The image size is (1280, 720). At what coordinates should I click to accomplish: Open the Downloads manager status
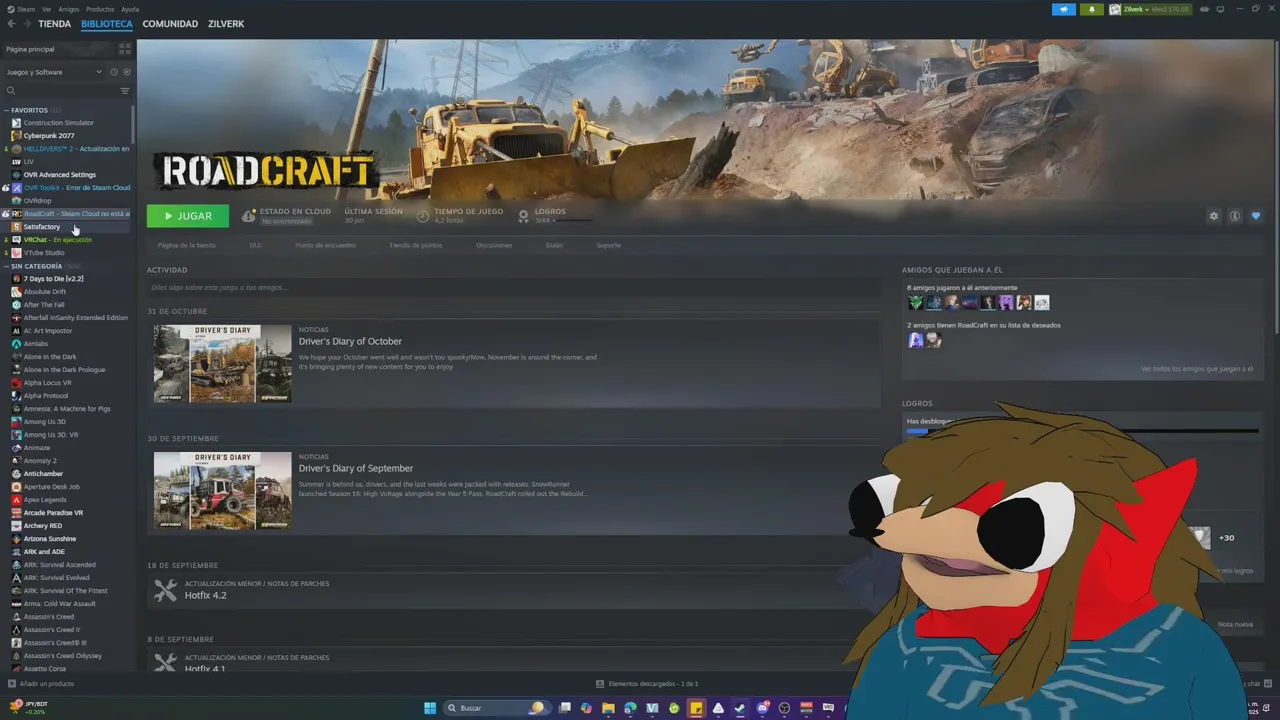tap(647, 684)
